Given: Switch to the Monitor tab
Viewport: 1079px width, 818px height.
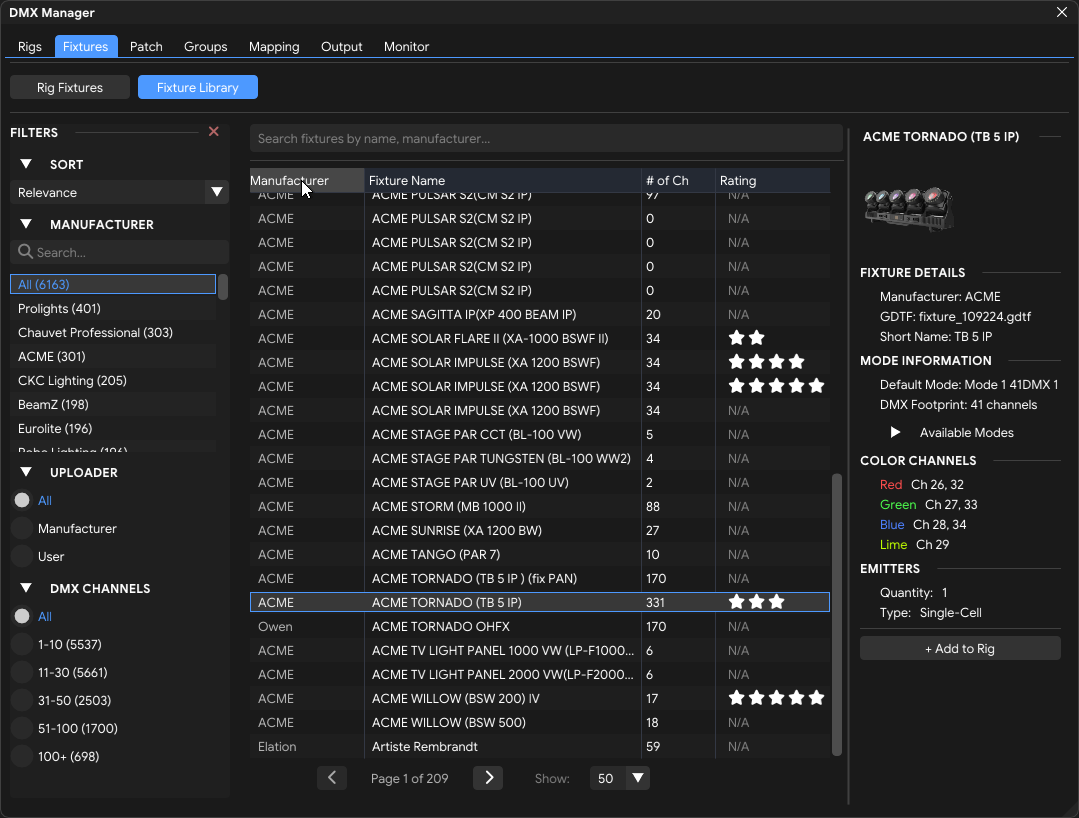Looking at the screenshot, I should click(406, 46).
